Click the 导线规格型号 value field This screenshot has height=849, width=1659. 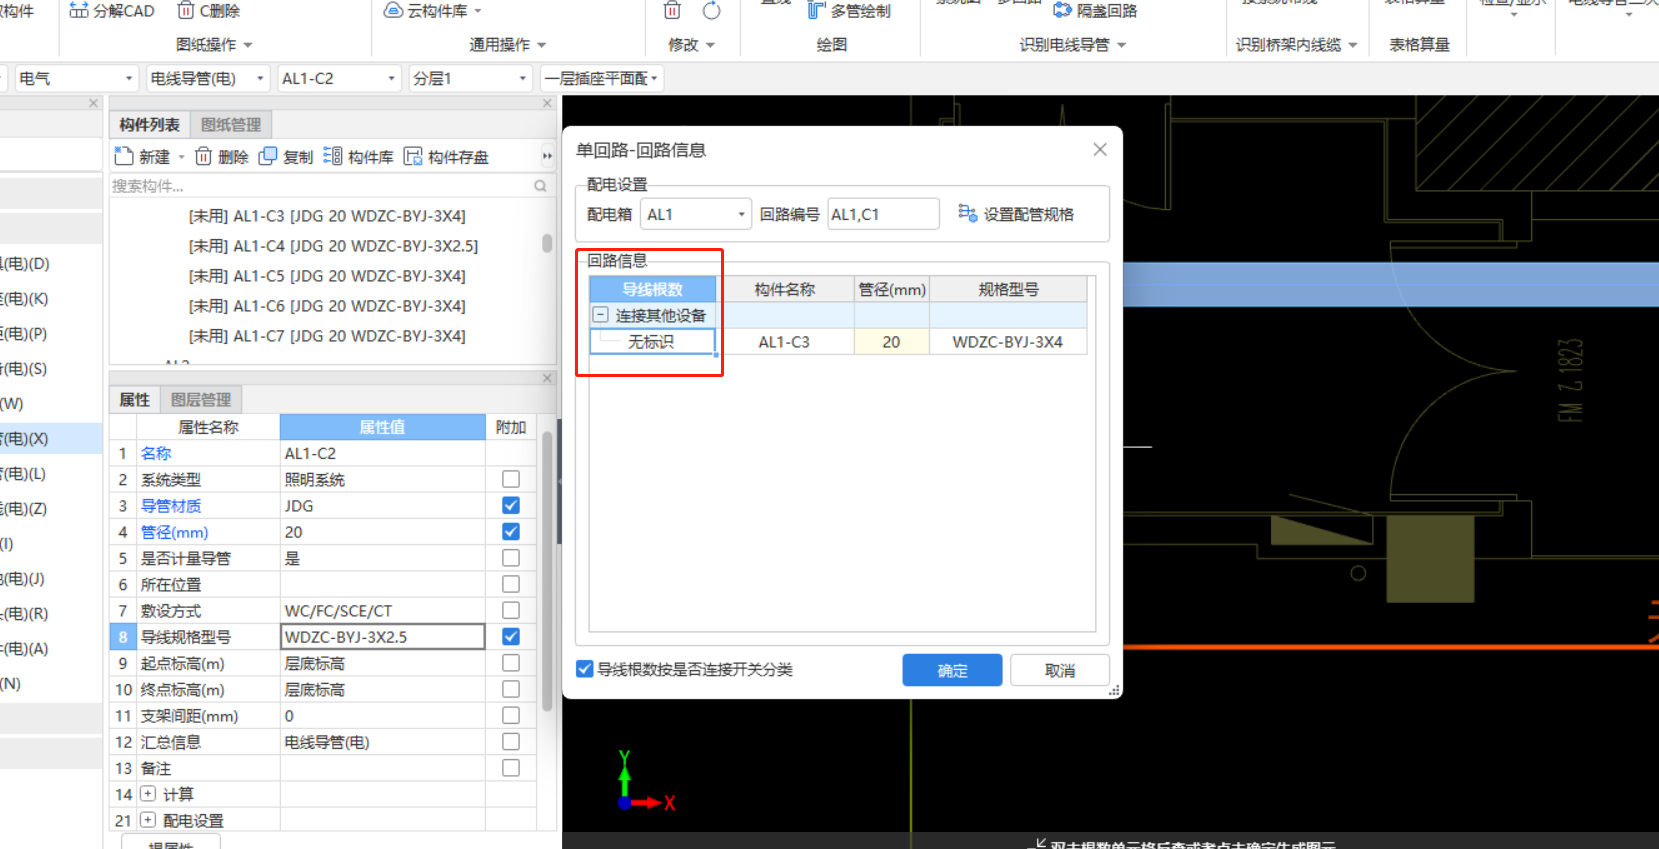point(383,637)
